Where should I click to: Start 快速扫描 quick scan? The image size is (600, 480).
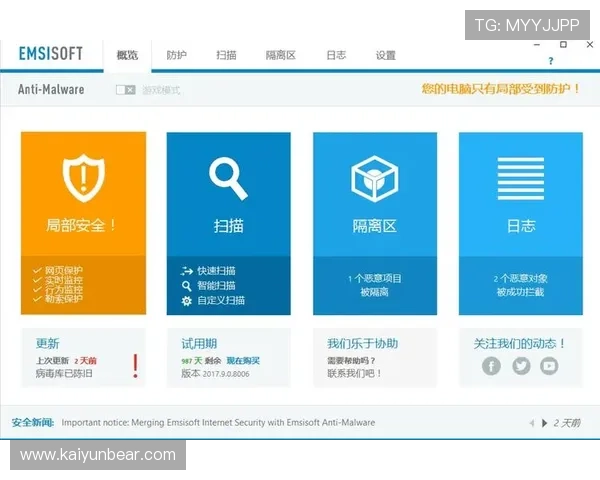[215, 271]
